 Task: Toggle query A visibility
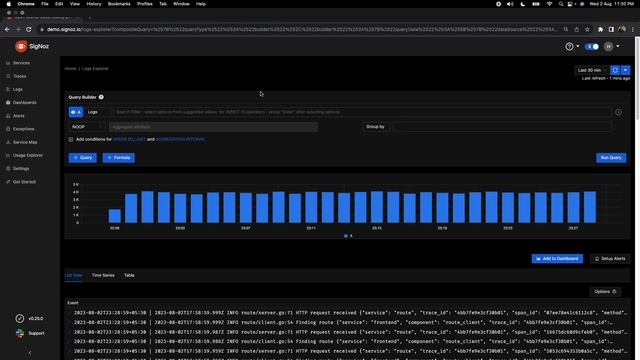76,112
